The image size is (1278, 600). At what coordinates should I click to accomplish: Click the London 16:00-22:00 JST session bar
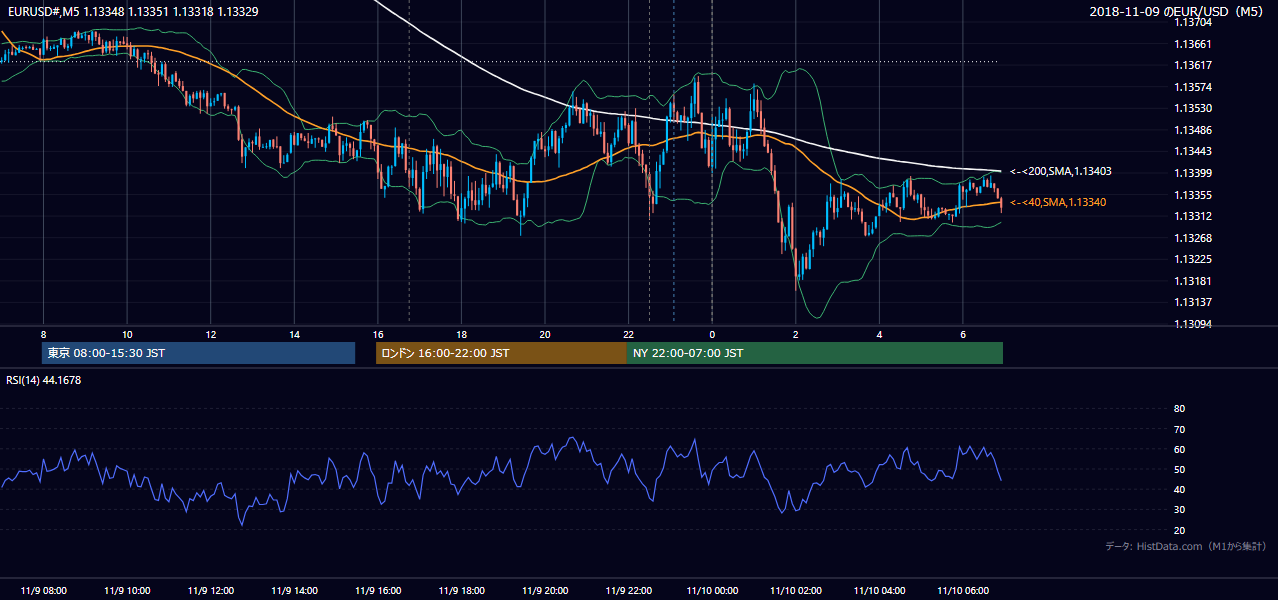[x=501, y=353]
